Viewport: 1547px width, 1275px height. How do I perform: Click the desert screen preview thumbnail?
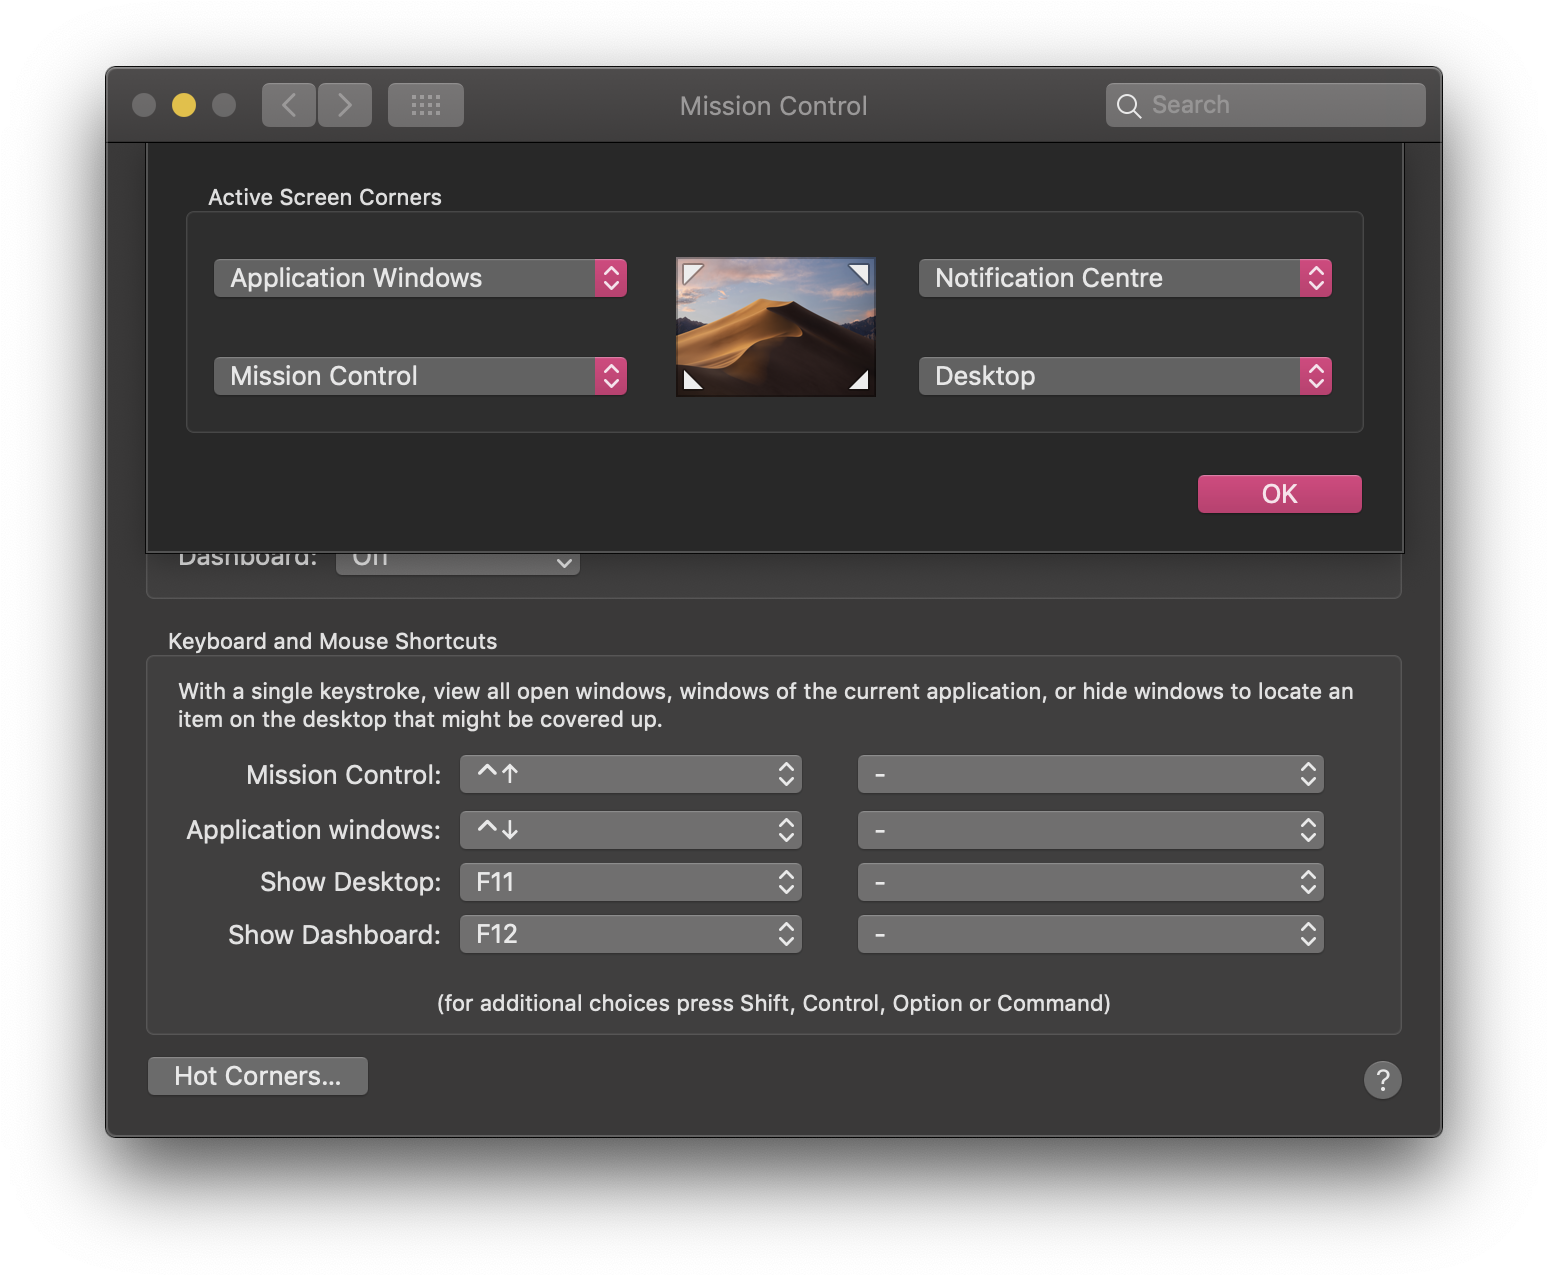[775, 327]
